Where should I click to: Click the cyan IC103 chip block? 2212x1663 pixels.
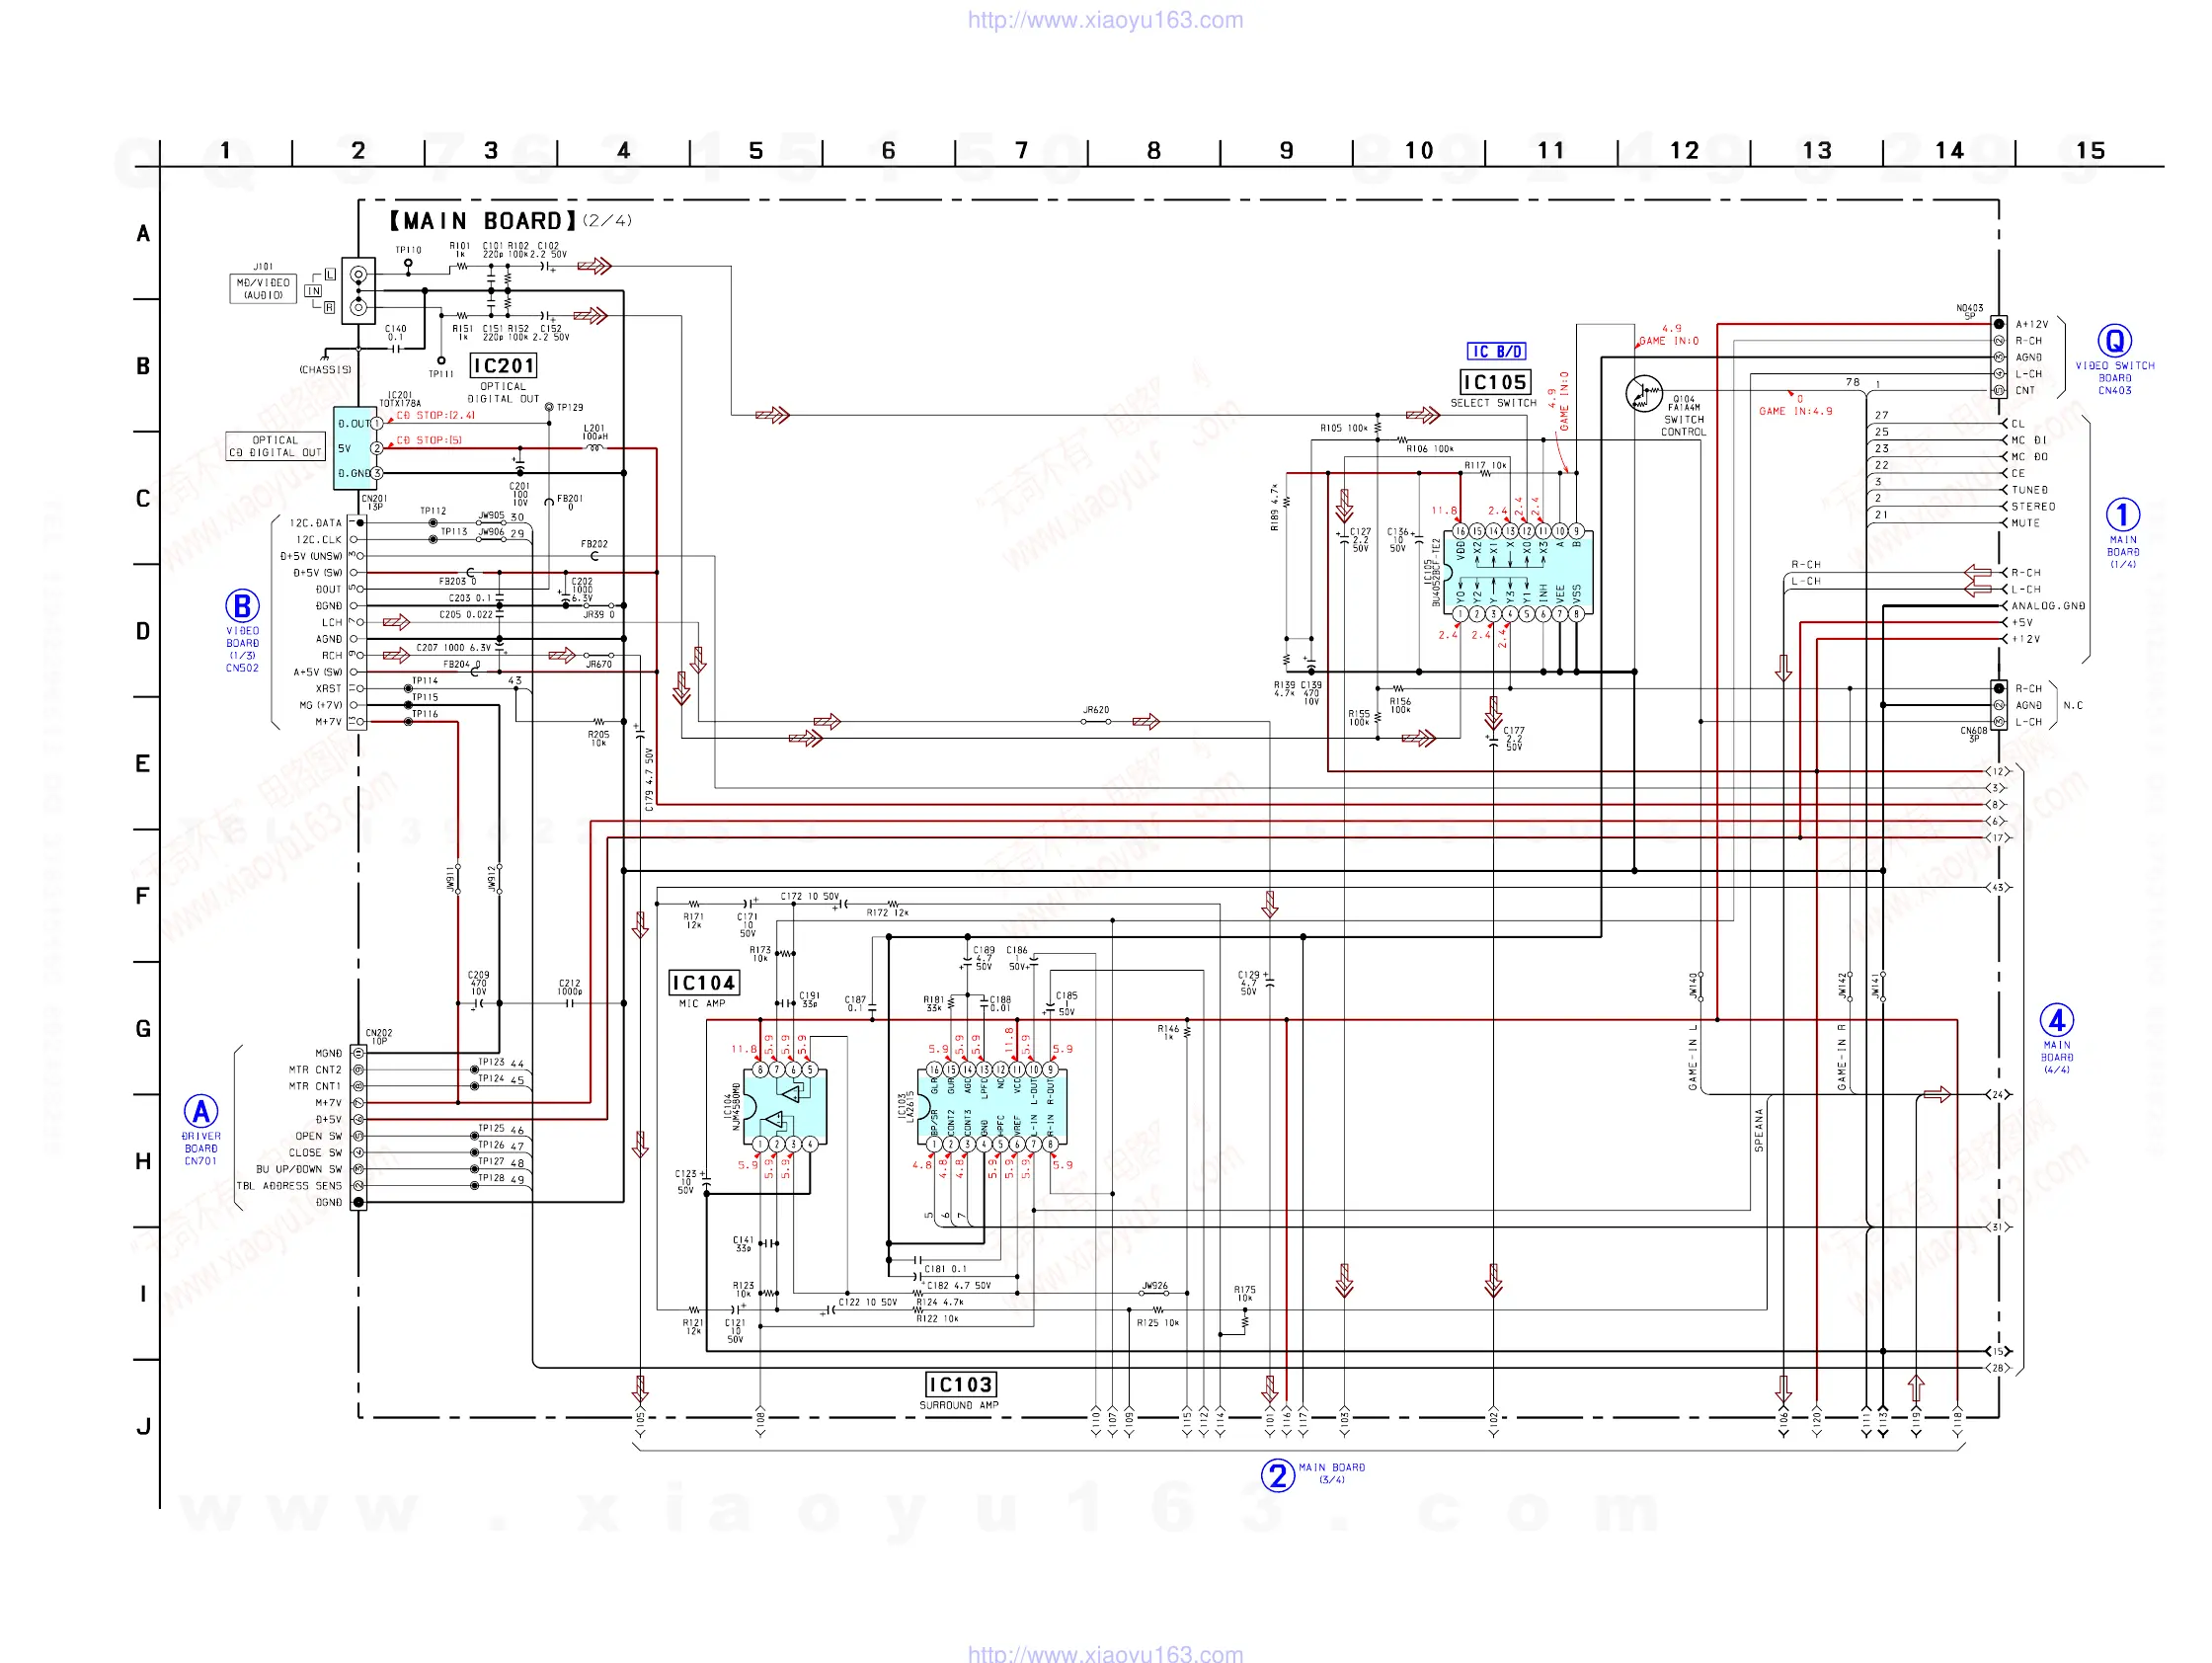pos(992,1107)
